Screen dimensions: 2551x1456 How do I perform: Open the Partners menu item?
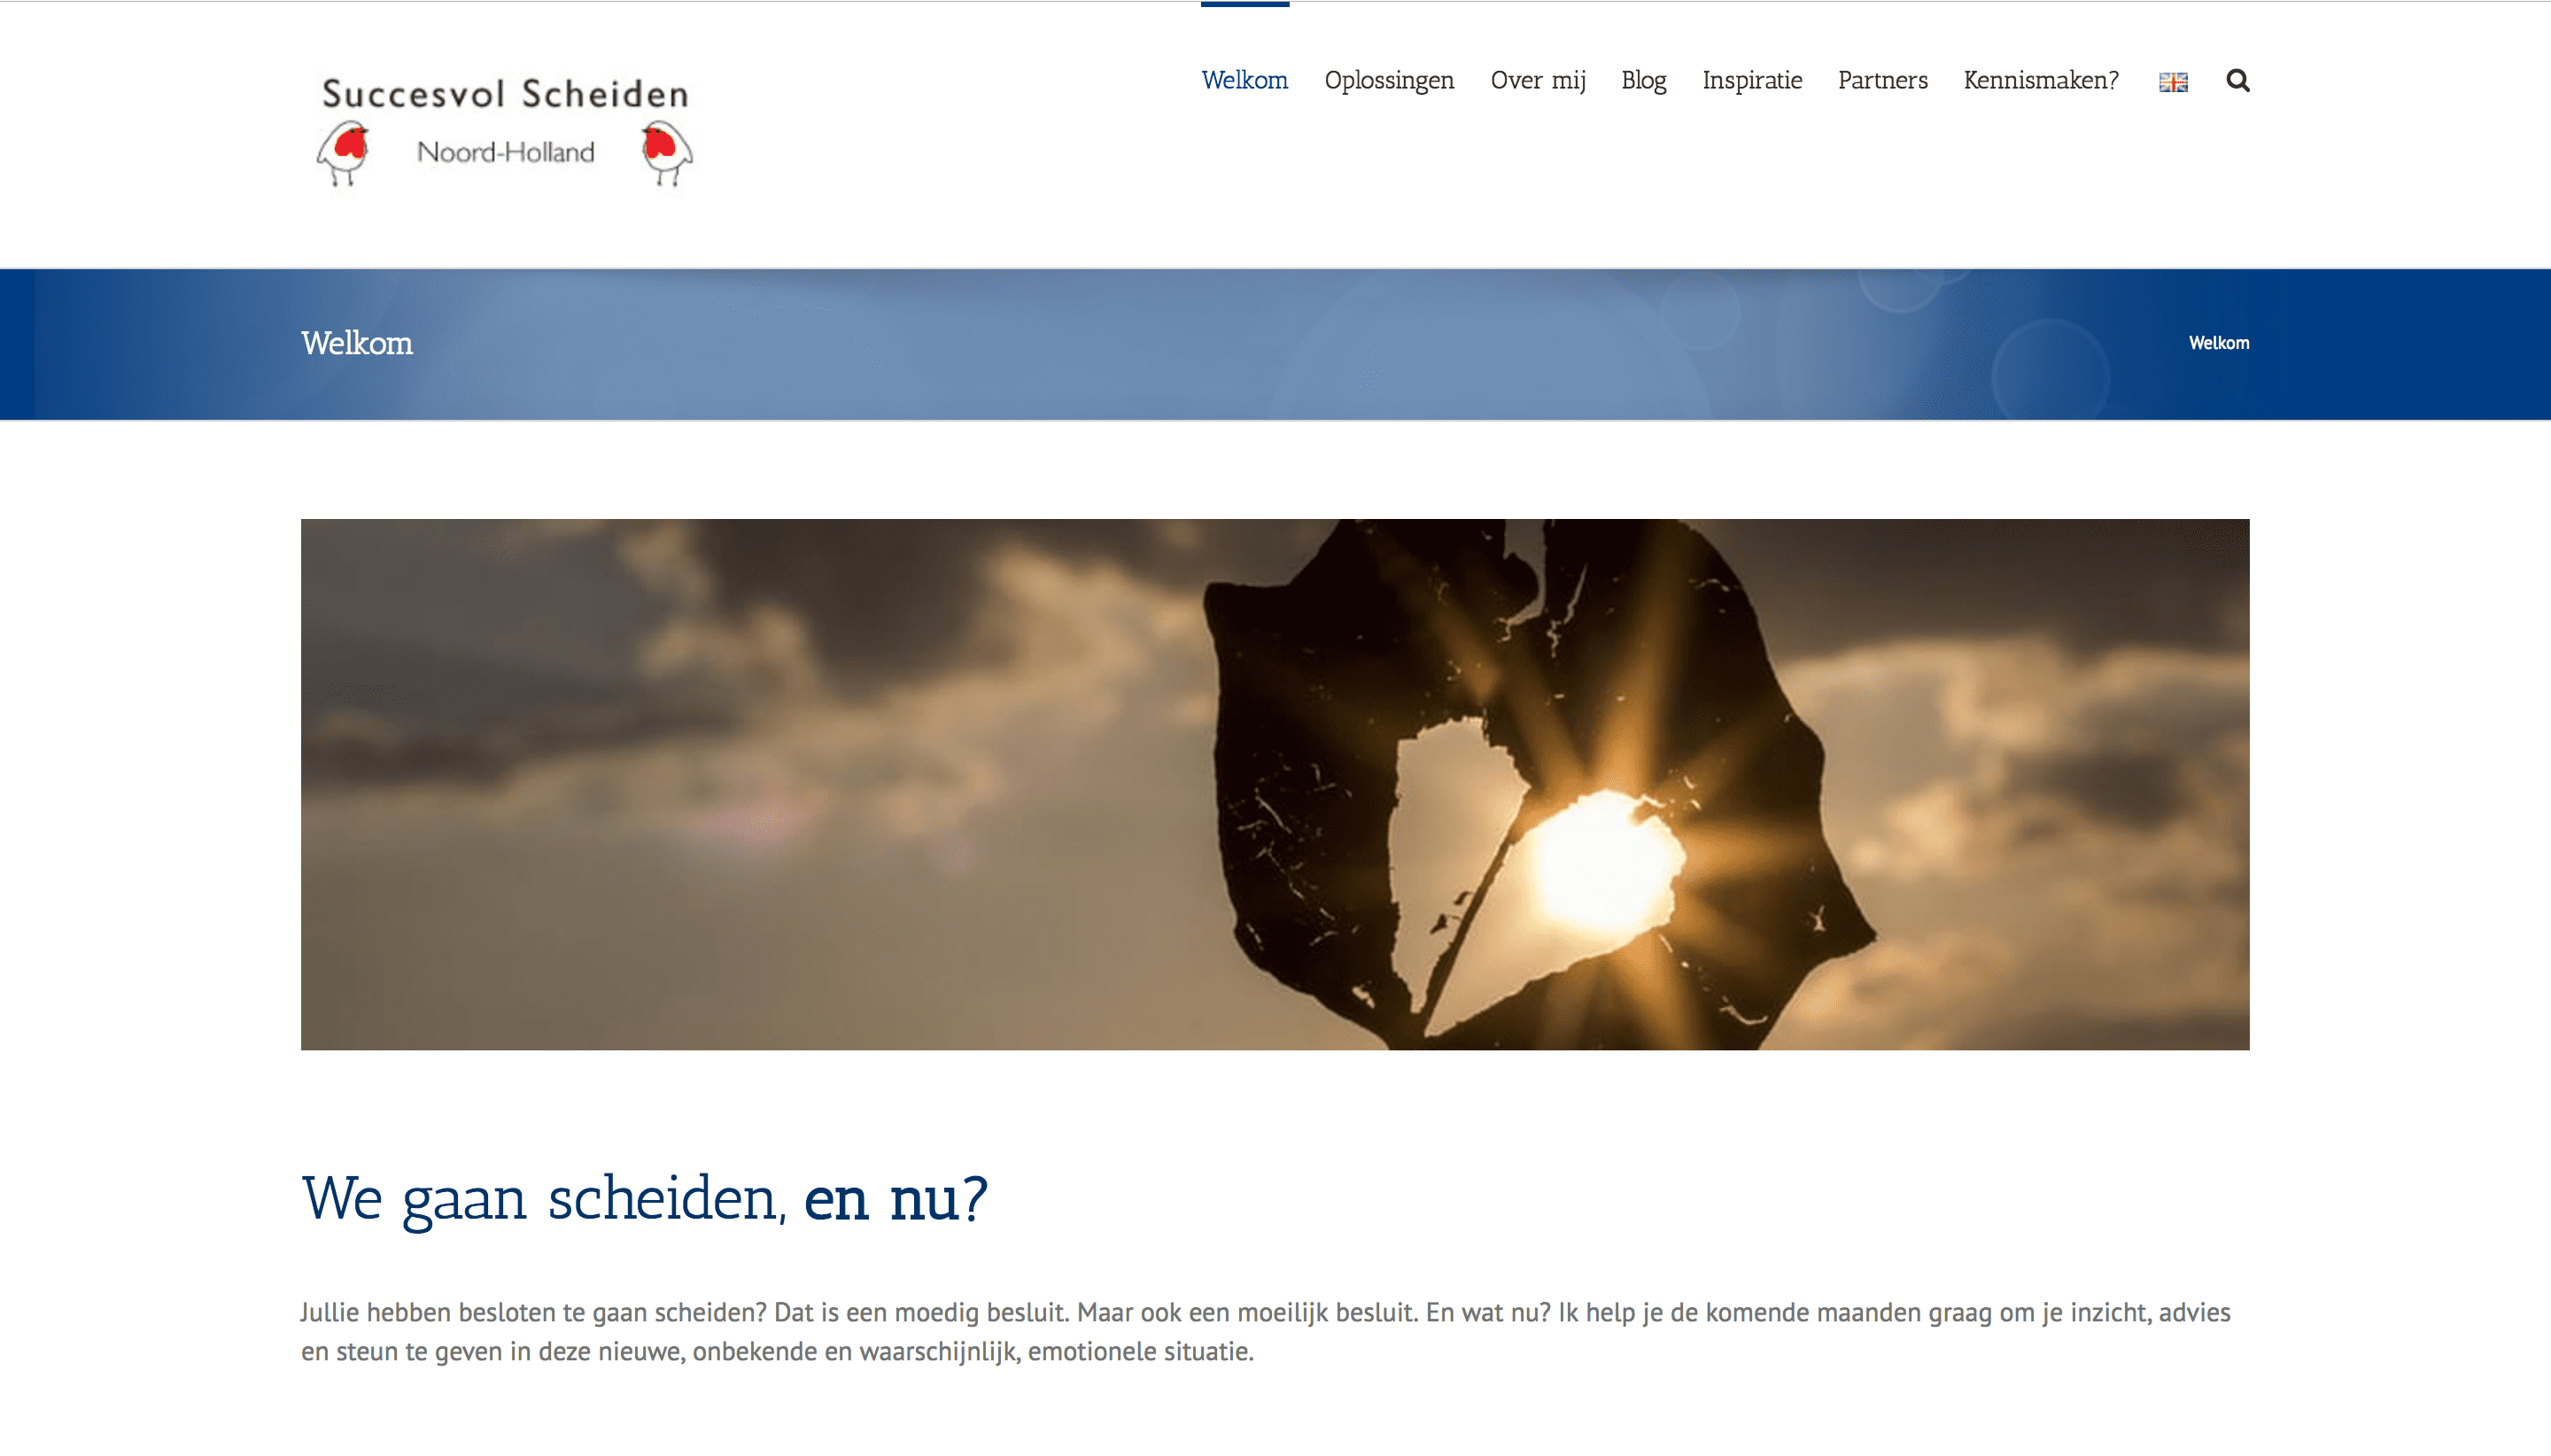[1883, 80]
